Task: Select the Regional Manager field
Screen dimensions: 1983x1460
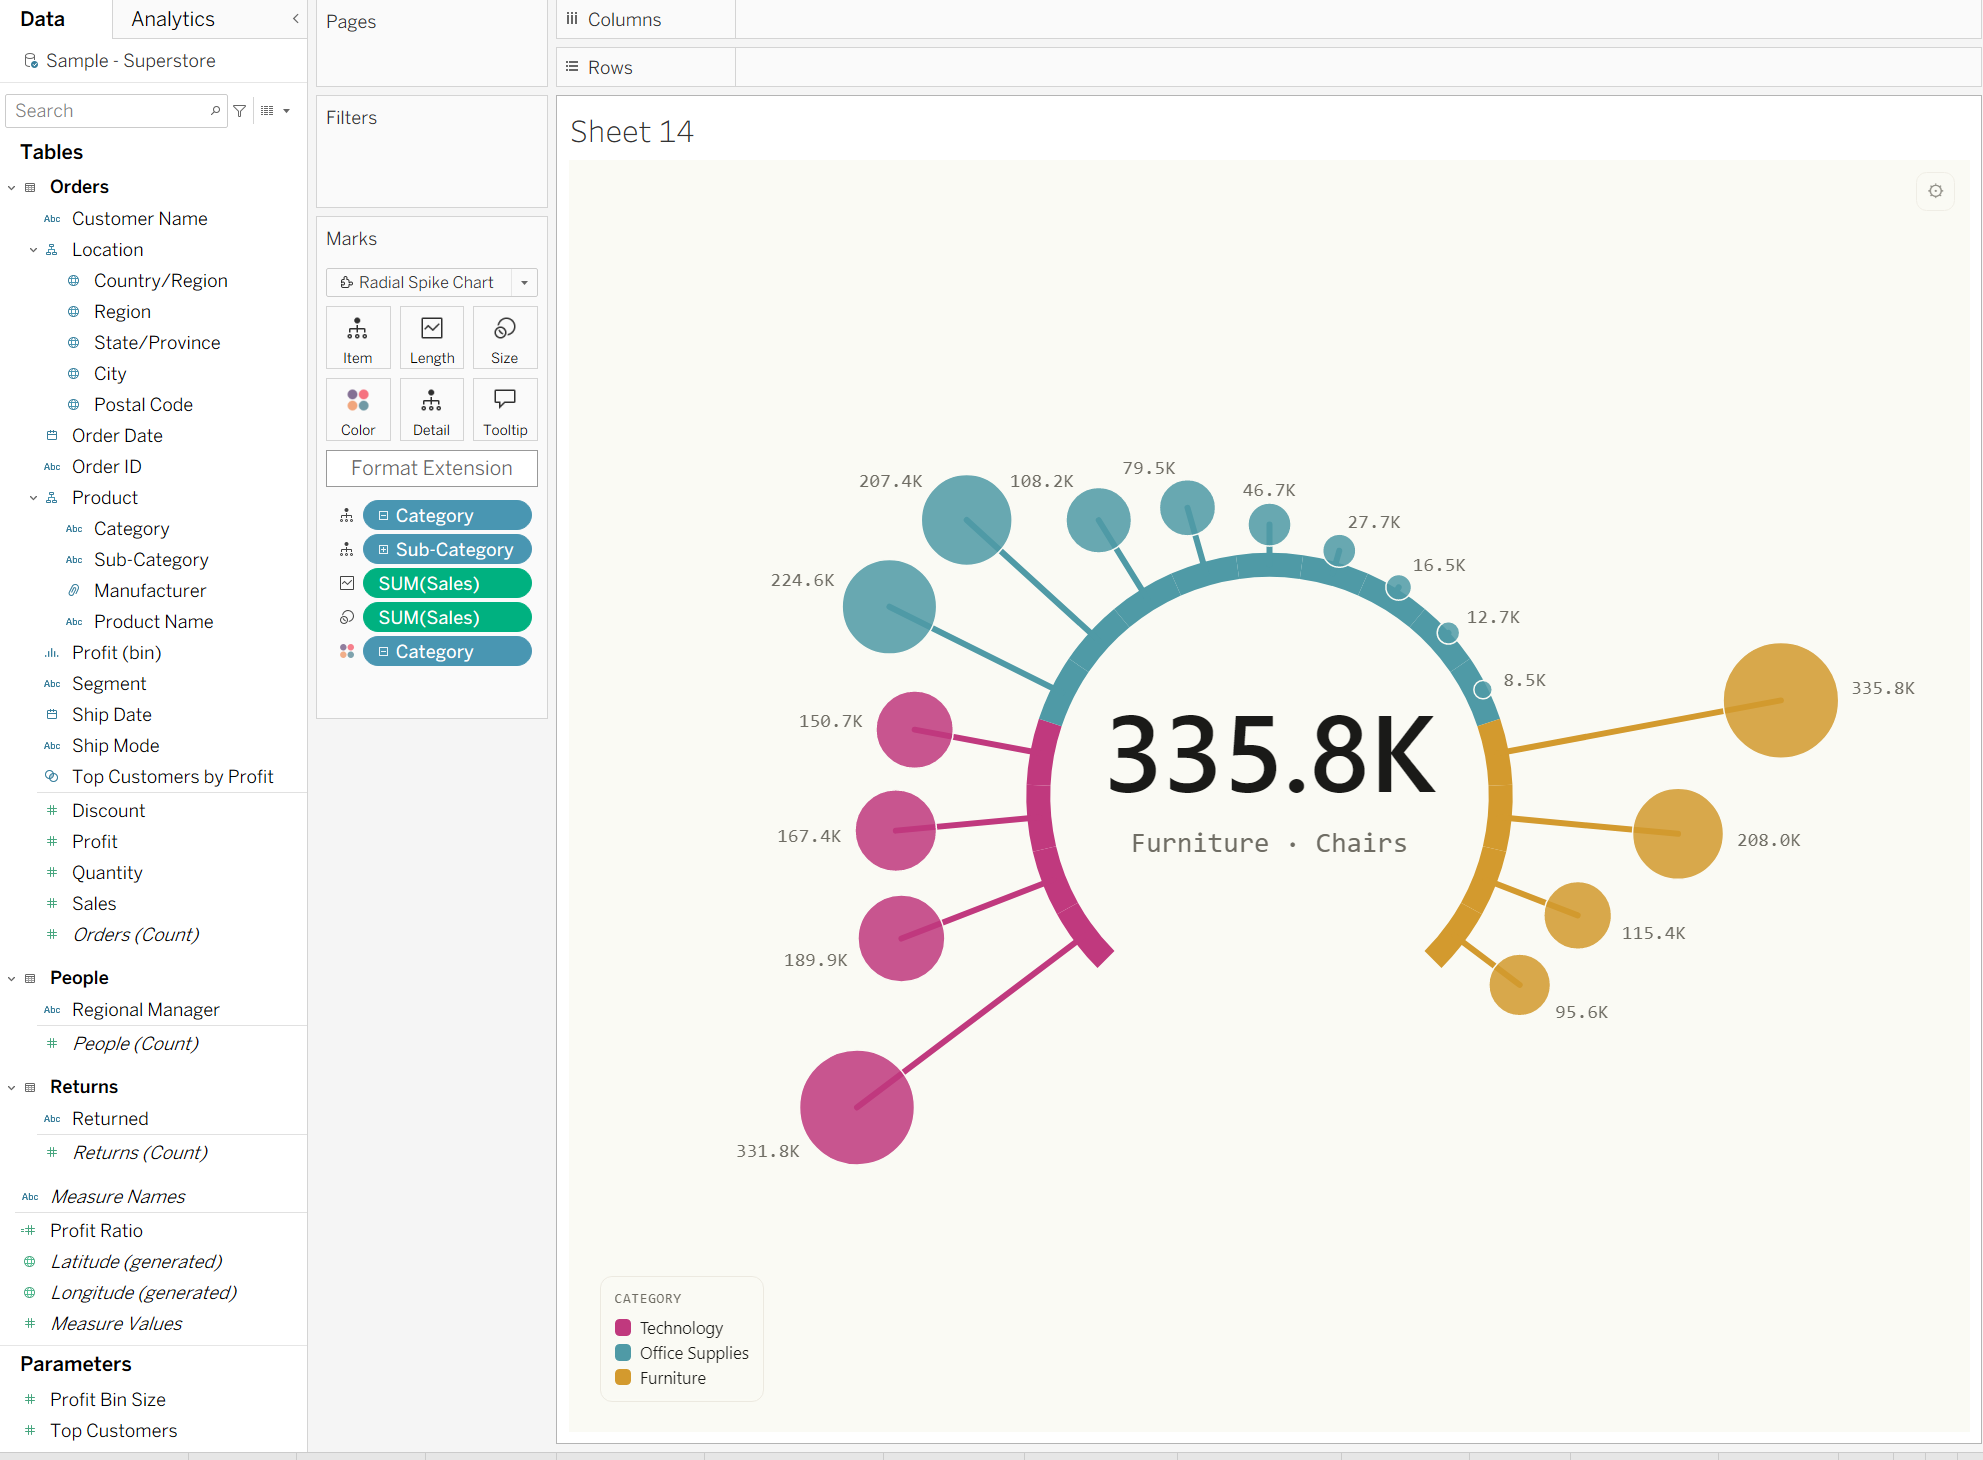Action: pos(146,1010)
